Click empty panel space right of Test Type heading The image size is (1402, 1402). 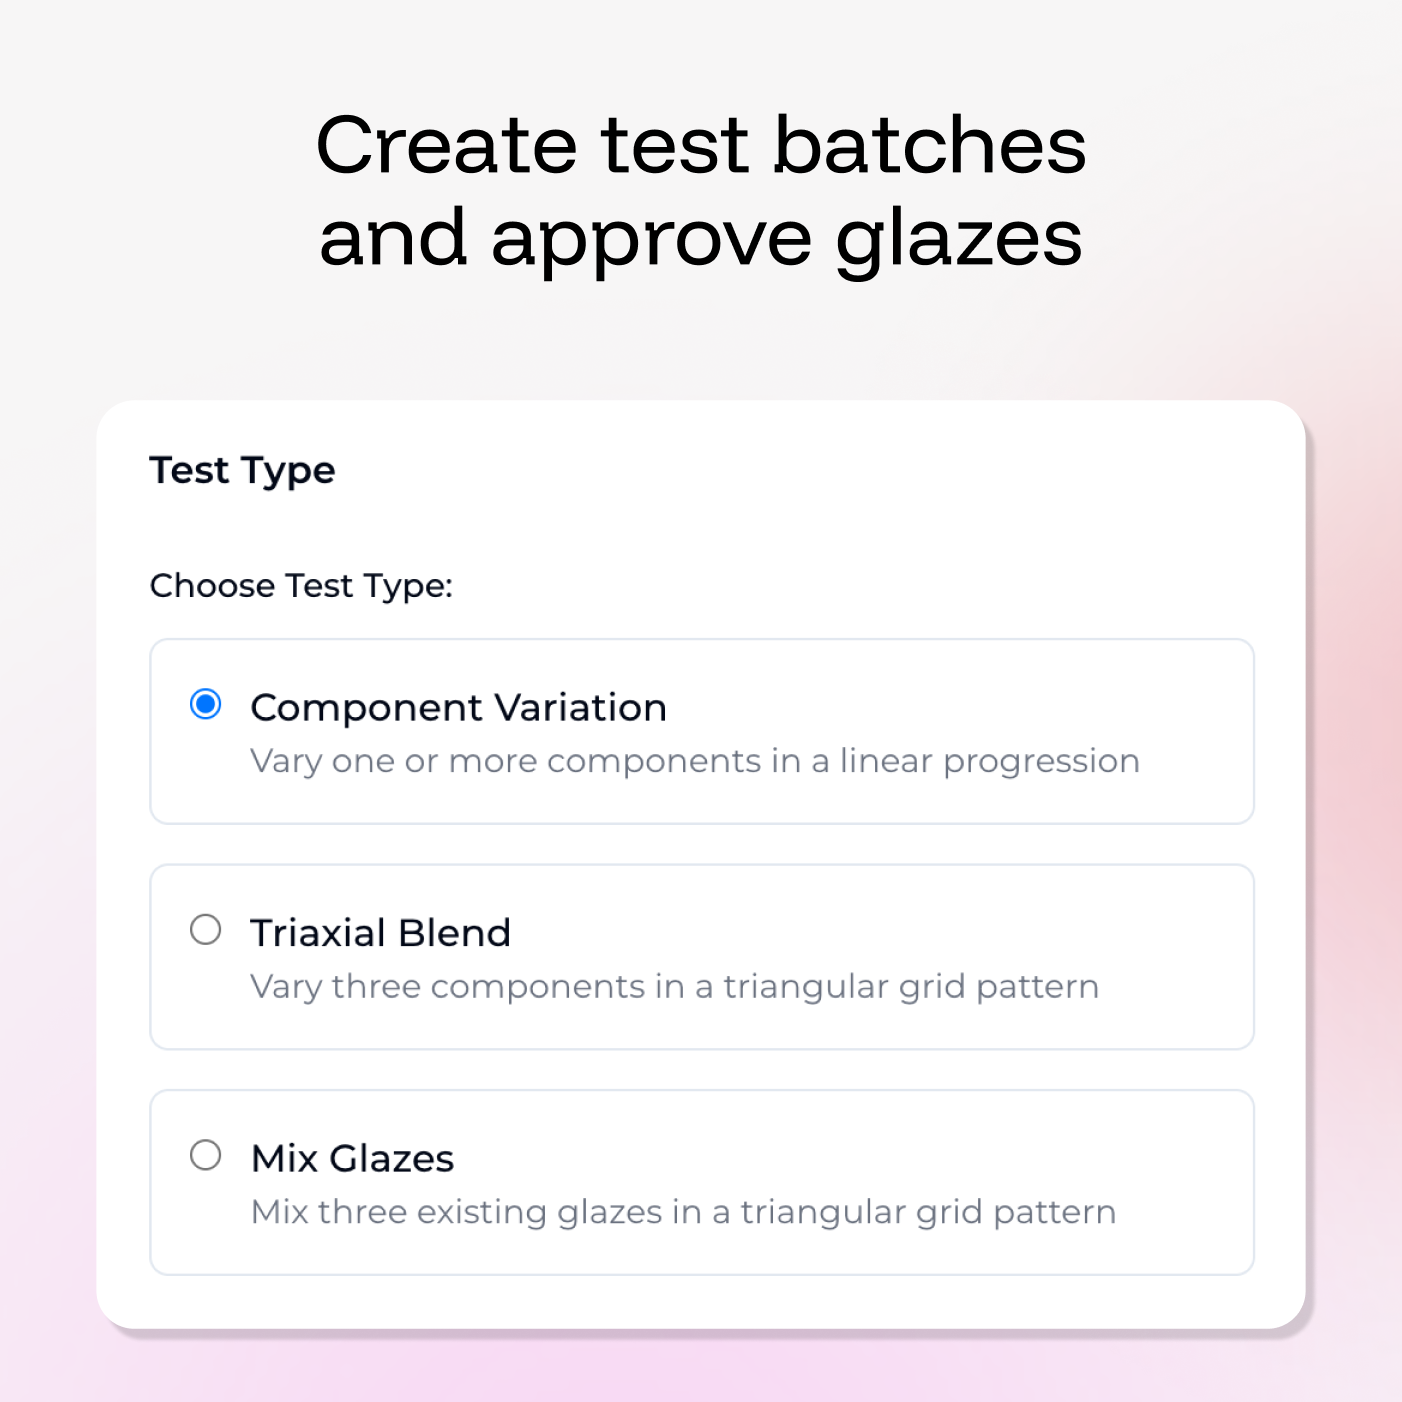click(800, 470)
